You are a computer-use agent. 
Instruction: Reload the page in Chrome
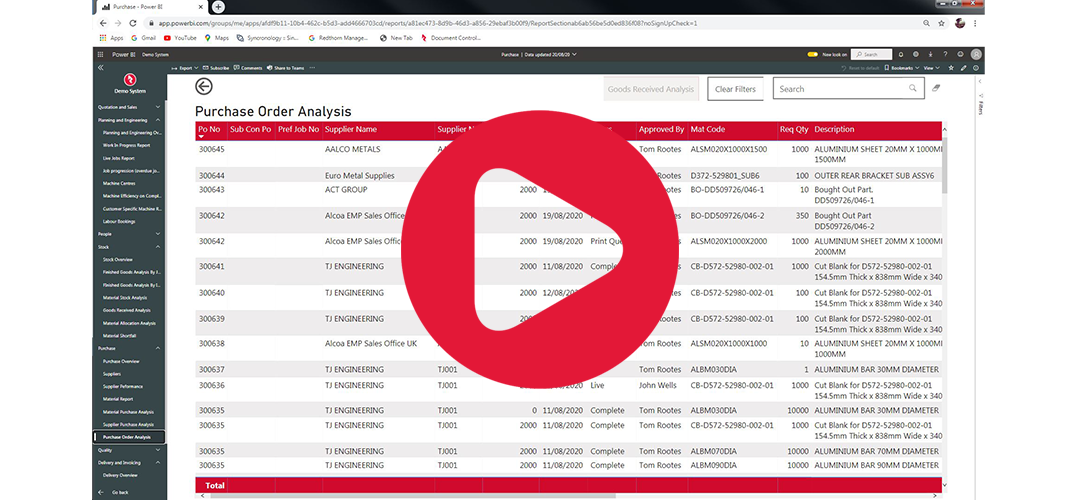pyautogui.click(x=133, y=23)
